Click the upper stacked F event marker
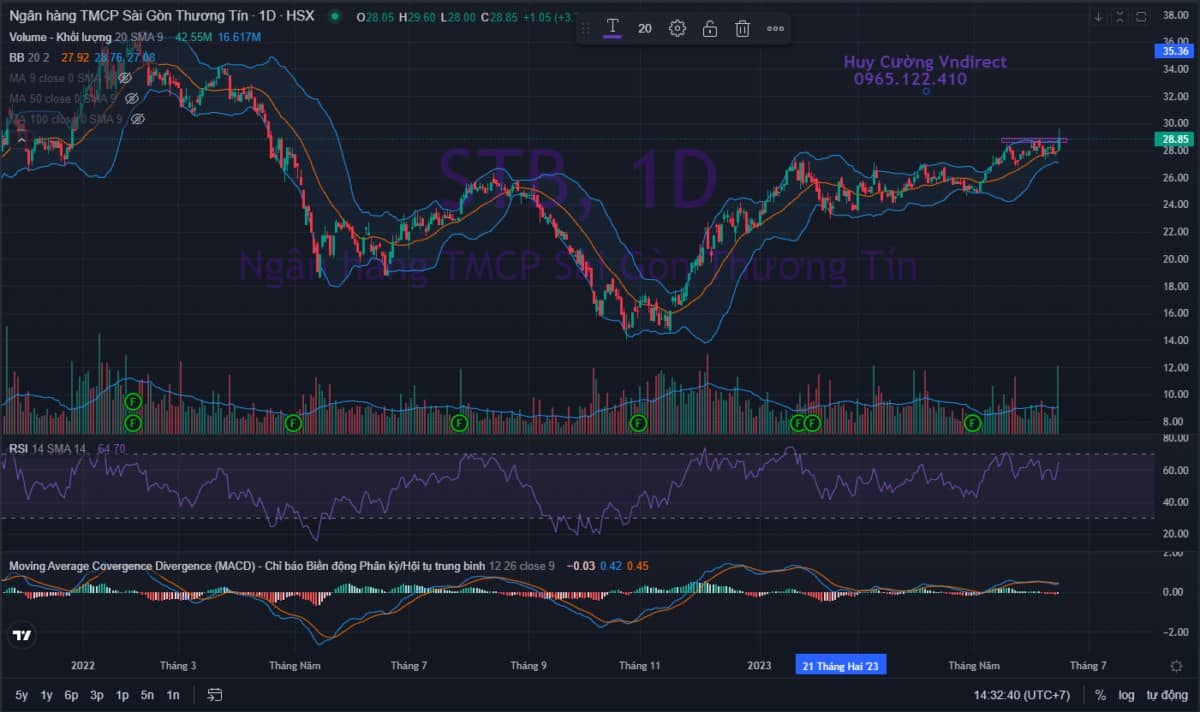1200x712 pixels. 132,401
